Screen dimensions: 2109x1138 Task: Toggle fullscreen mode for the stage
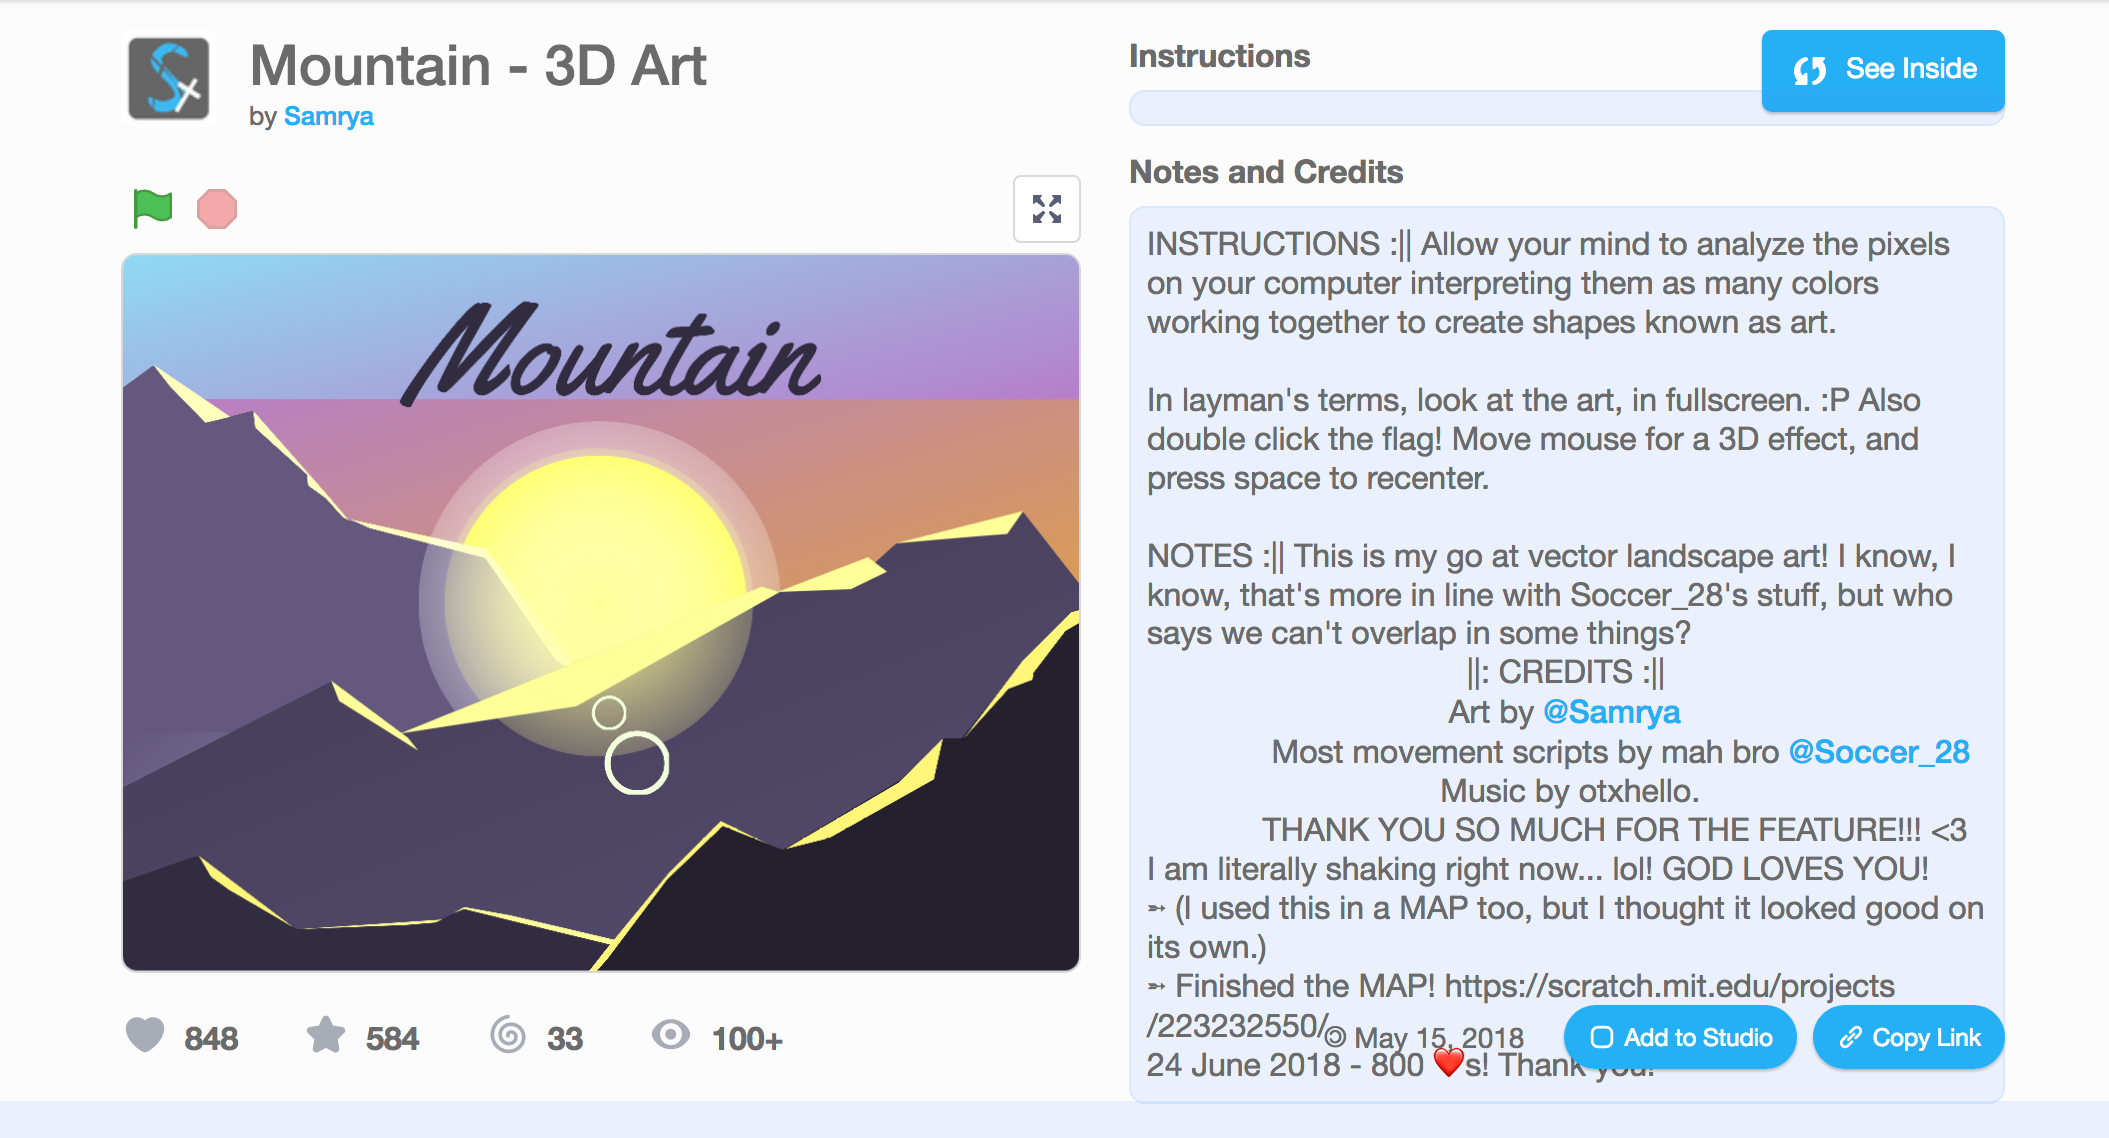(x=1046, y=209)
